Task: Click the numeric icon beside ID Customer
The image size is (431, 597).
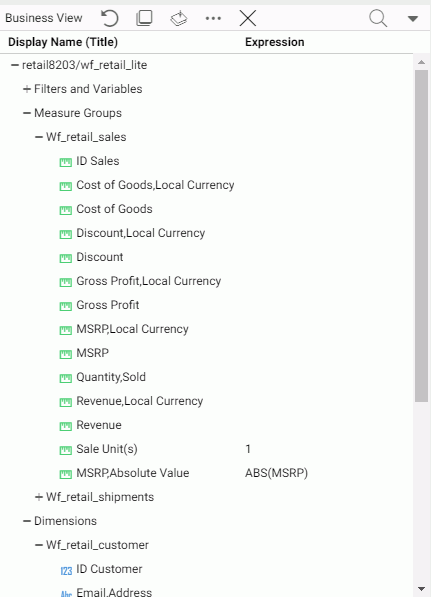Action: coord(66,570)
